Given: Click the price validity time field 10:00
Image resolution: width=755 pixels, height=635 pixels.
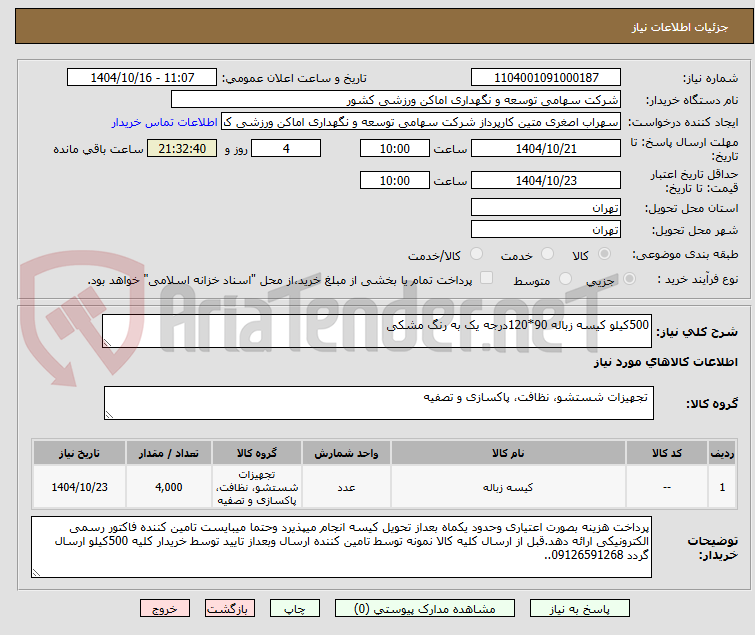Looking at the screenshot, I should point(394,180).
